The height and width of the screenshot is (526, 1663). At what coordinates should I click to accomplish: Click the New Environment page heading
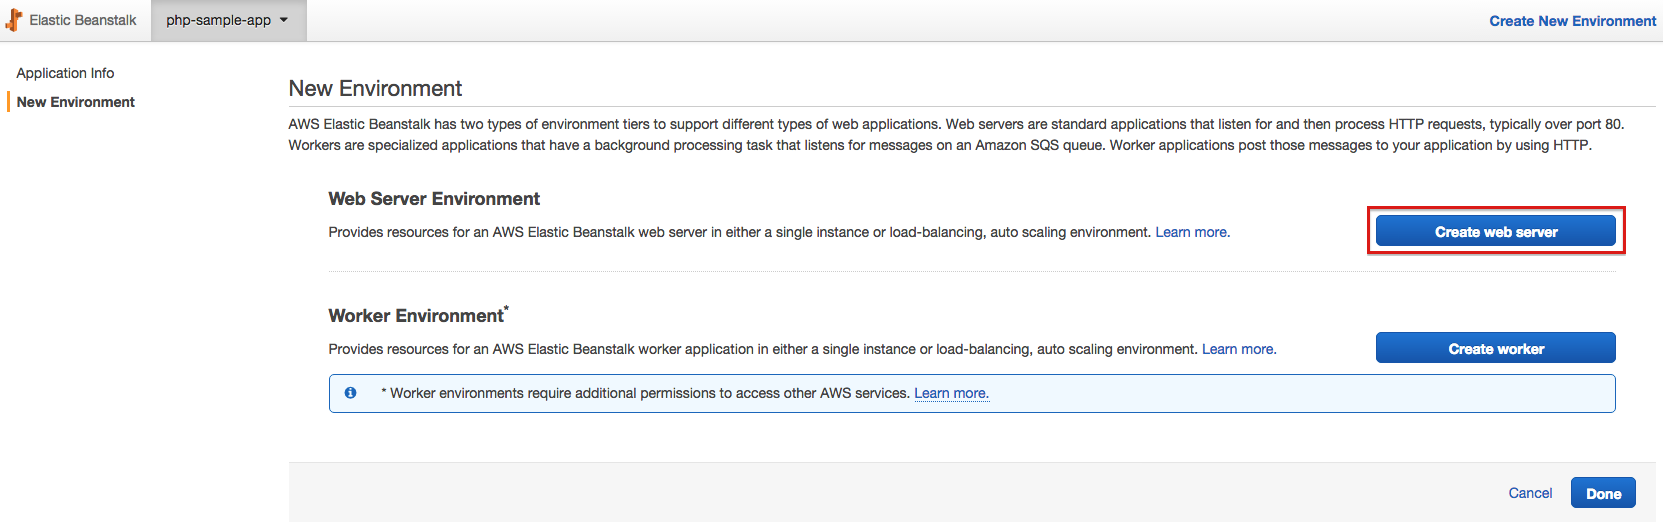click(x=375, y=89)
